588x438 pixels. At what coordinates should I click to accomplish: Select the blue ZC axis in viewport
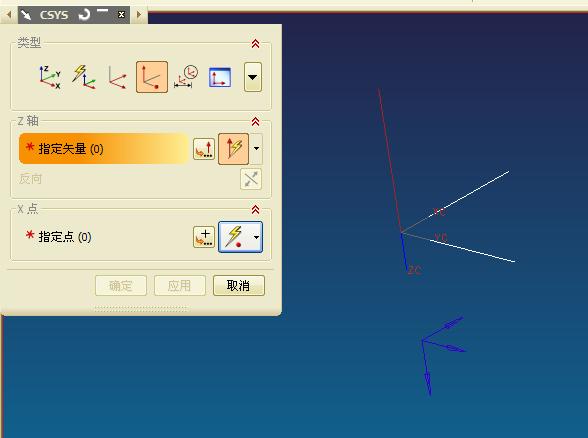tap(404, 252)
